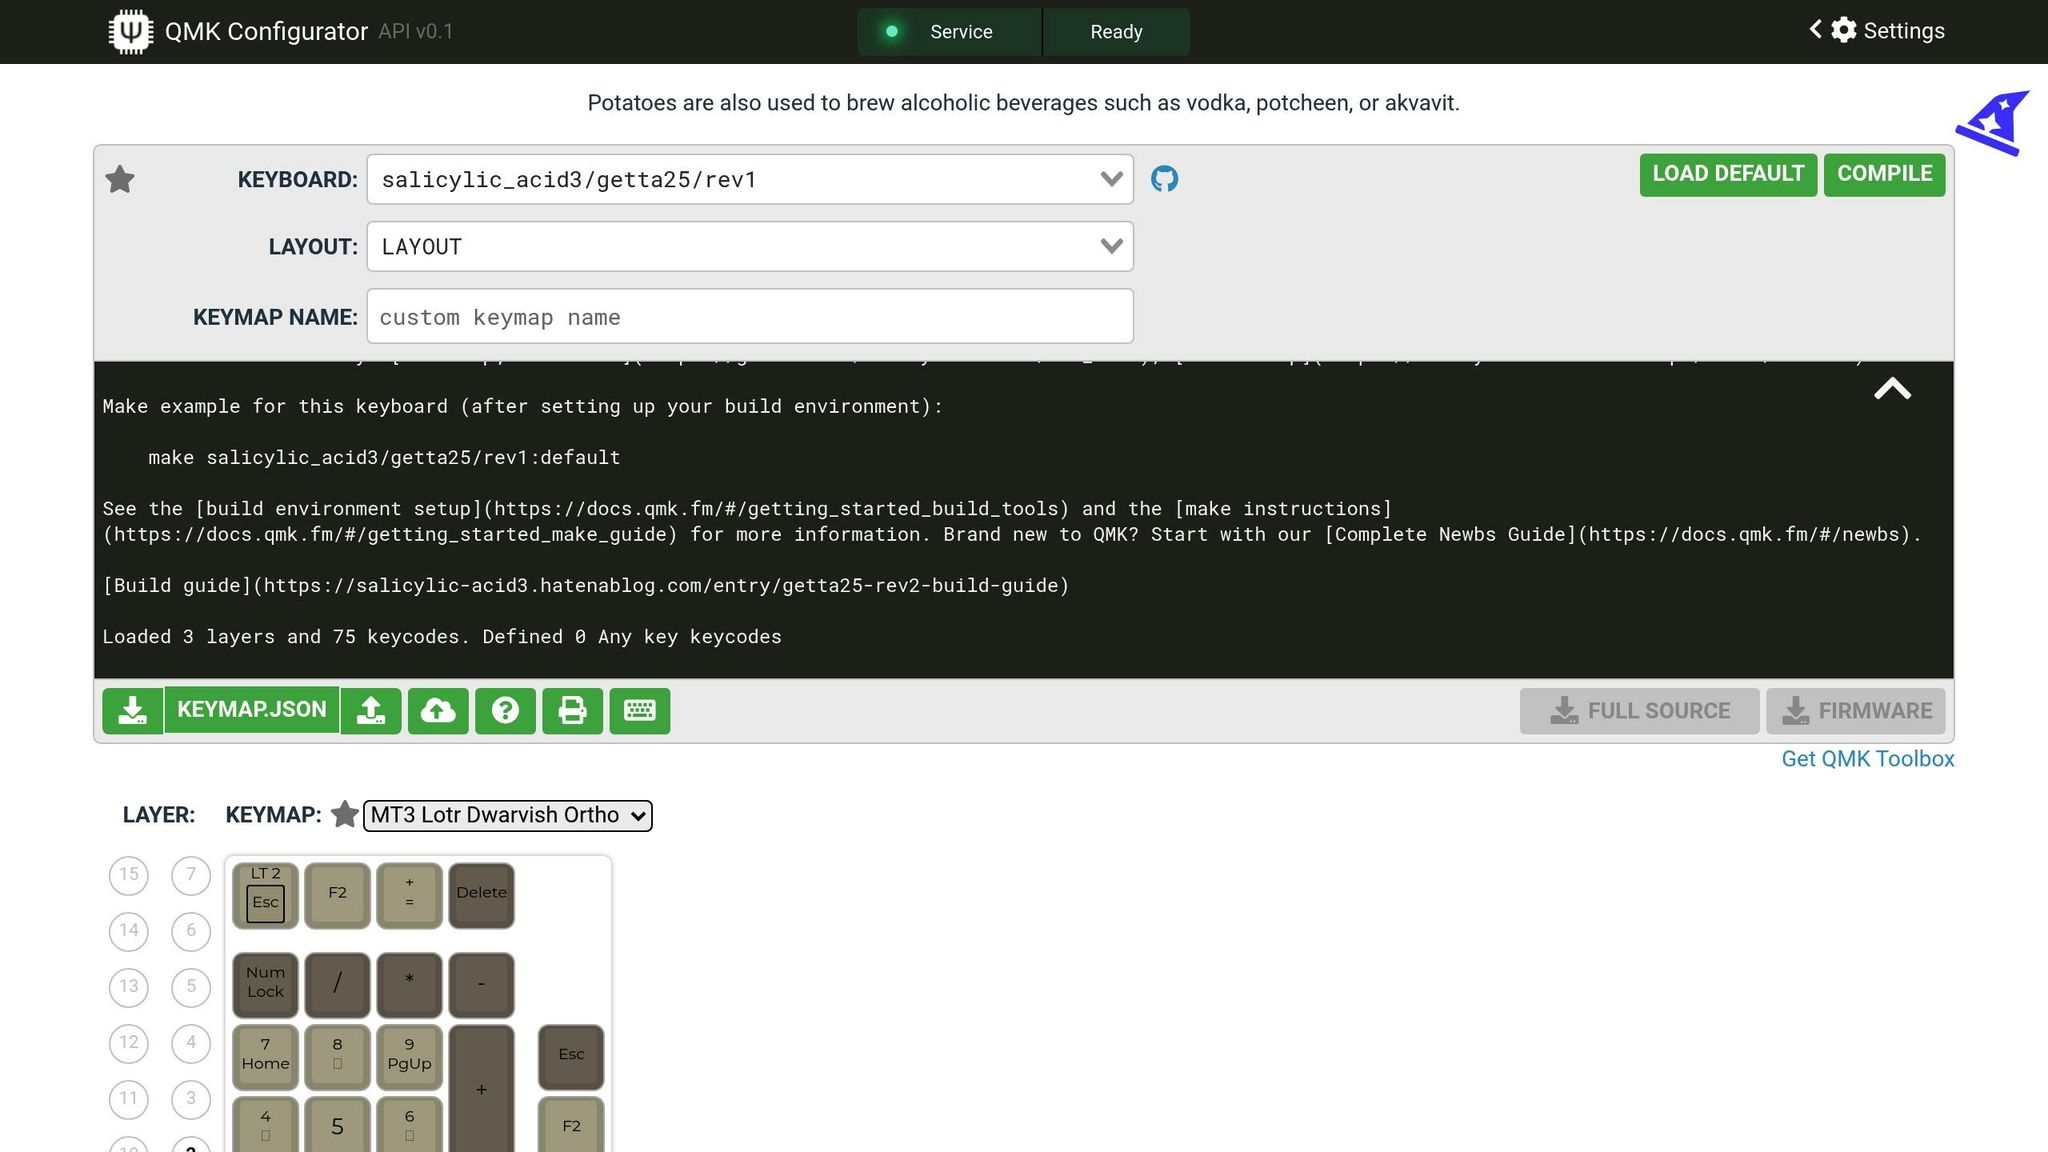Viewport: 2048px width, 1152px height.
Task: Select layer 11
Action: [129, 1099]
